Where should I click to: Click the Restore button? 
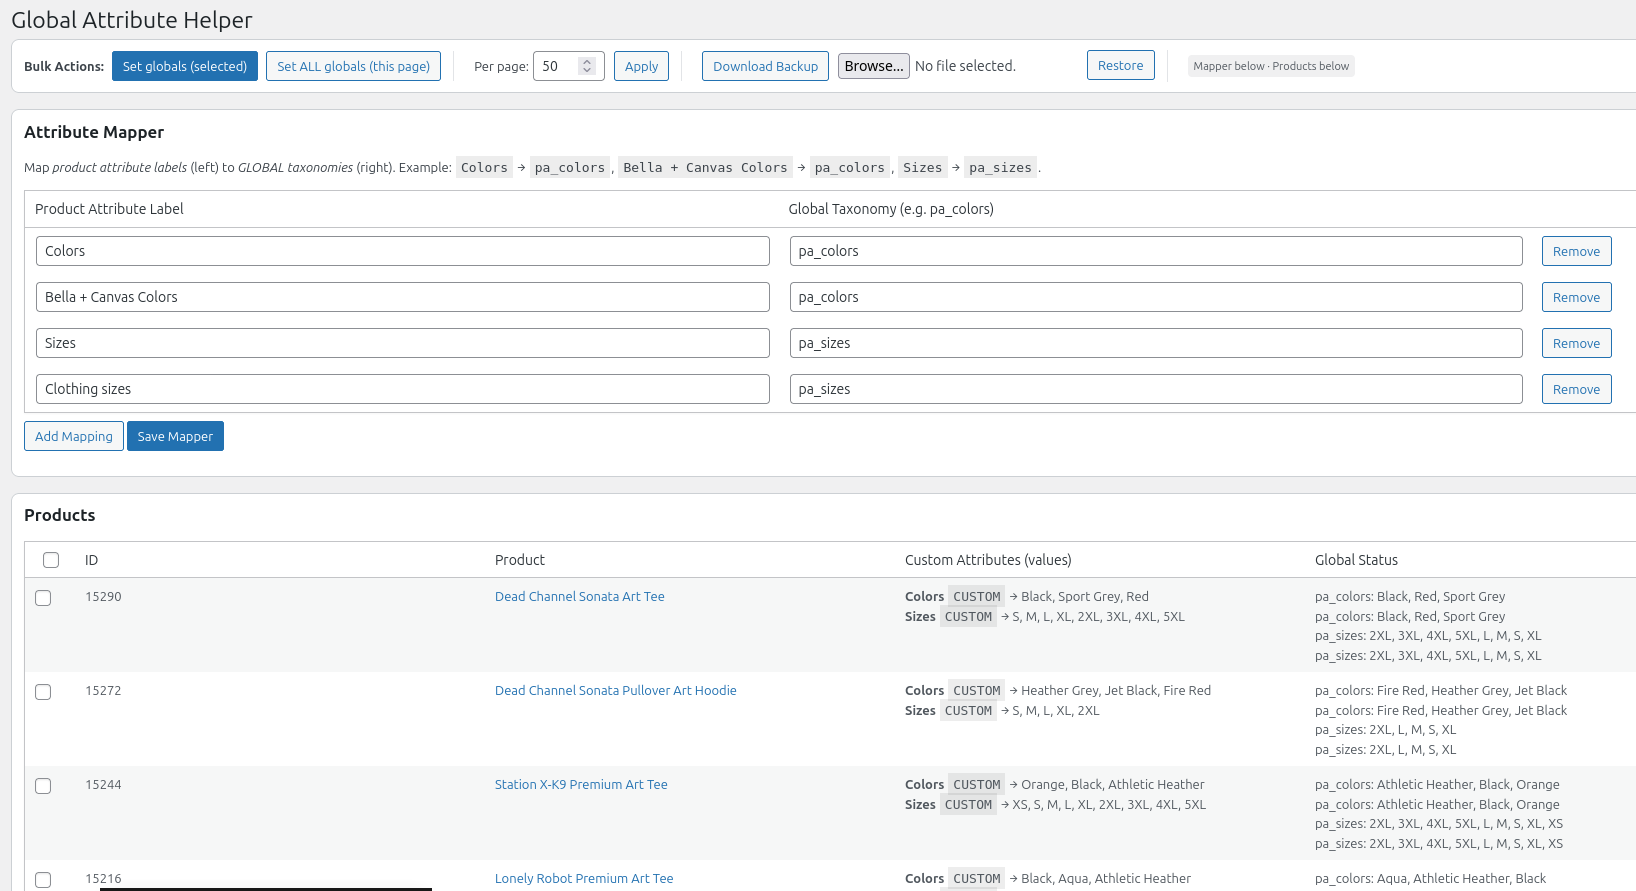point(1120,65)
